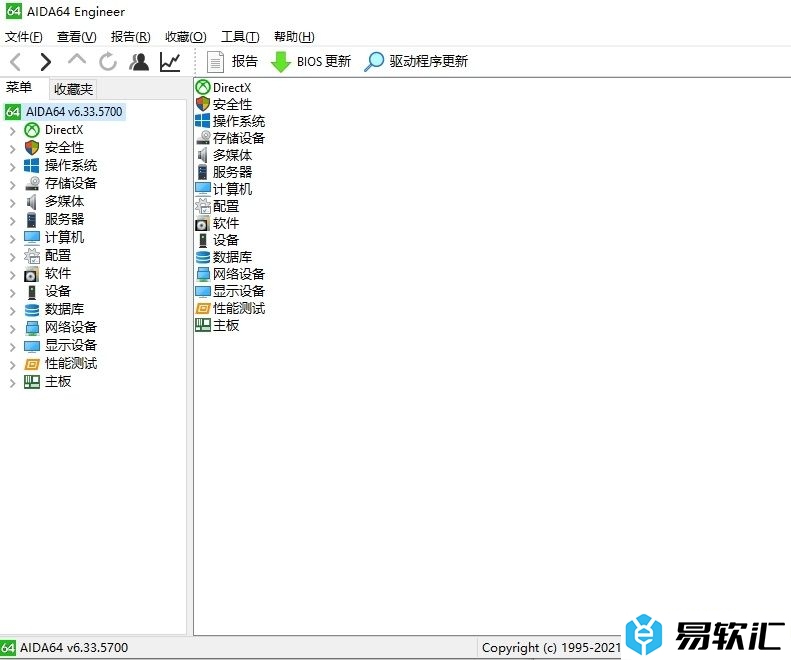
Task: Select 显示设备 in the left tree
Action: (x=71, y=346)
